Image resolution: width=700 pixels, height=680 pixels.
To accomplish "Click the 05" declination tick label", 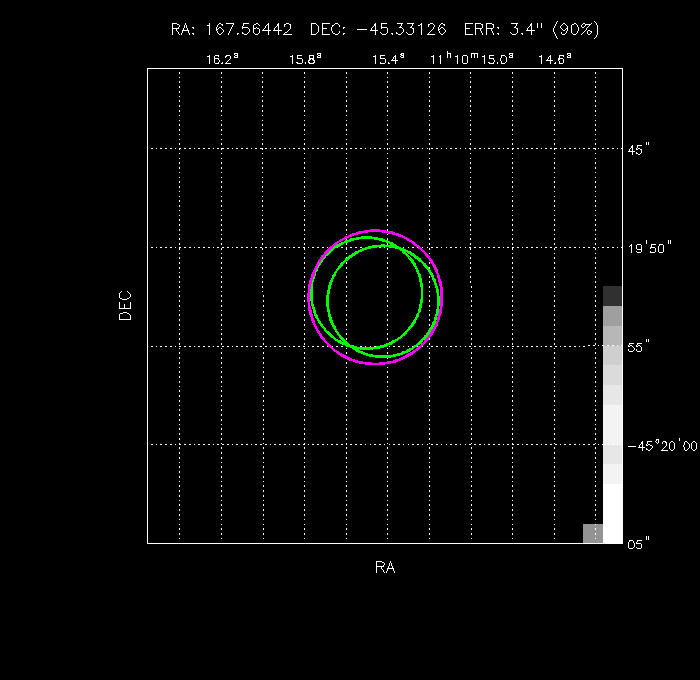I will [x=638, y=543].
